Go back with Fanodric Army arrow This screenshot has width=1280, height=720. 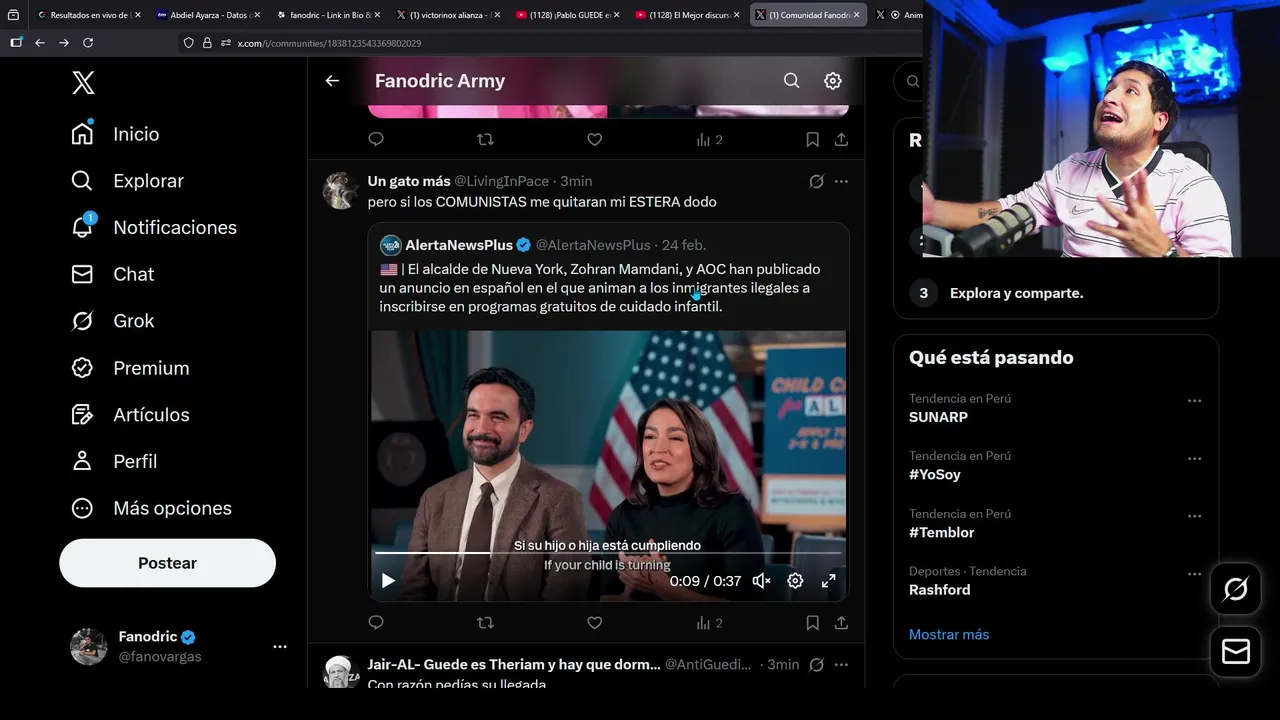click(x=332, y=81)
